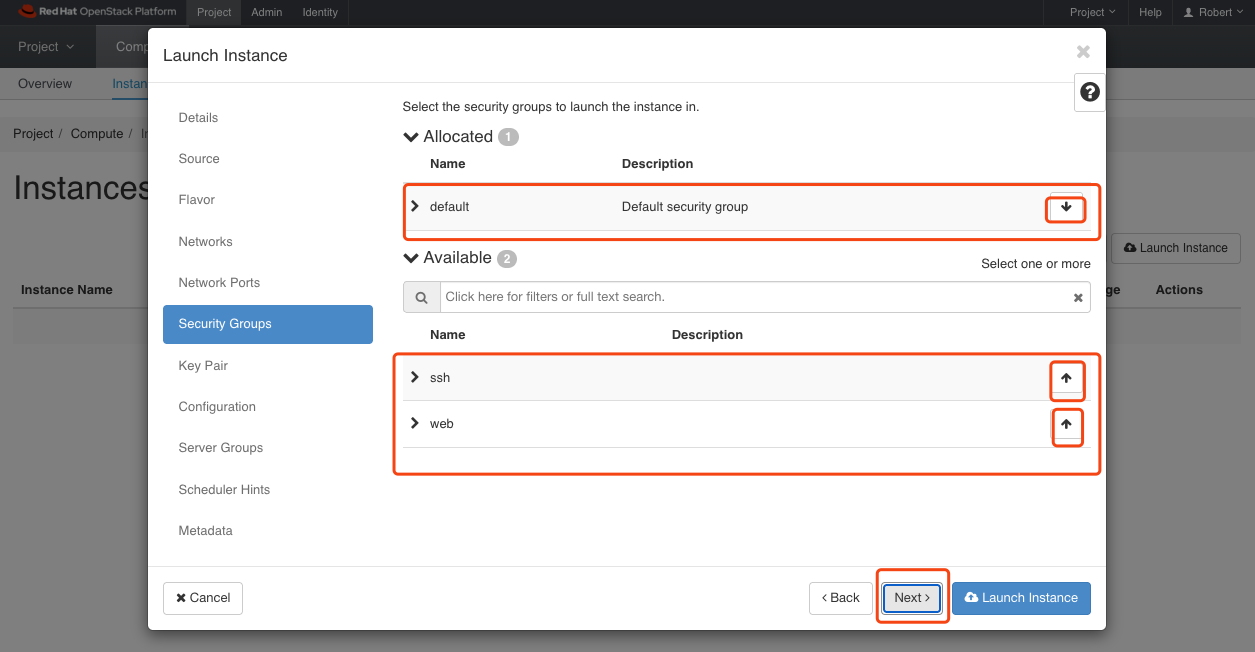Click the Next button

[911, 597]
